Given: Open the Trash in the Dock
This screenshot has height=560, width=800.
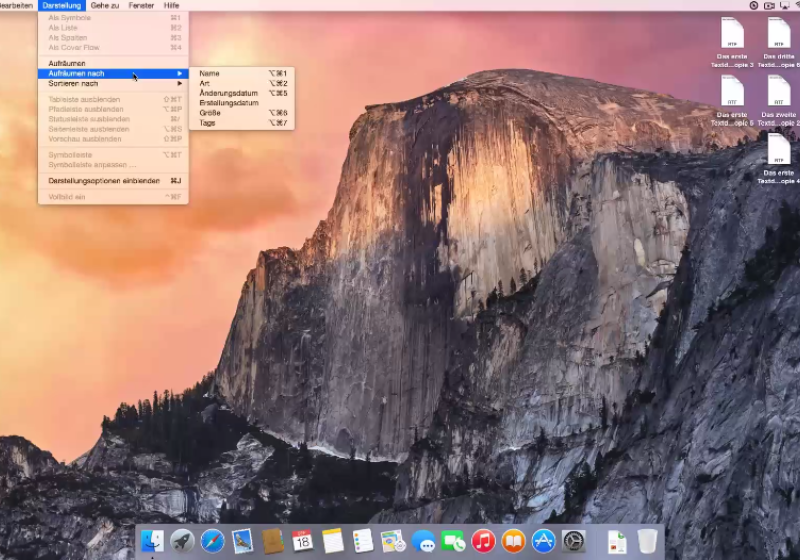Looking at the screenshot, I should (x=647, y=541).
